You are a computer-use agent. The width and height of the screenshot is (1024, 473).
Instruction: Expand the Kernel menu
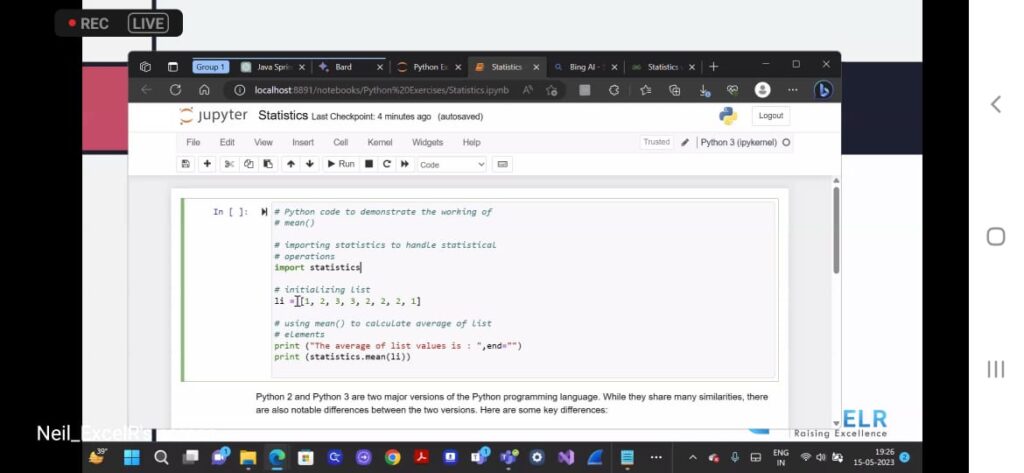380,143
